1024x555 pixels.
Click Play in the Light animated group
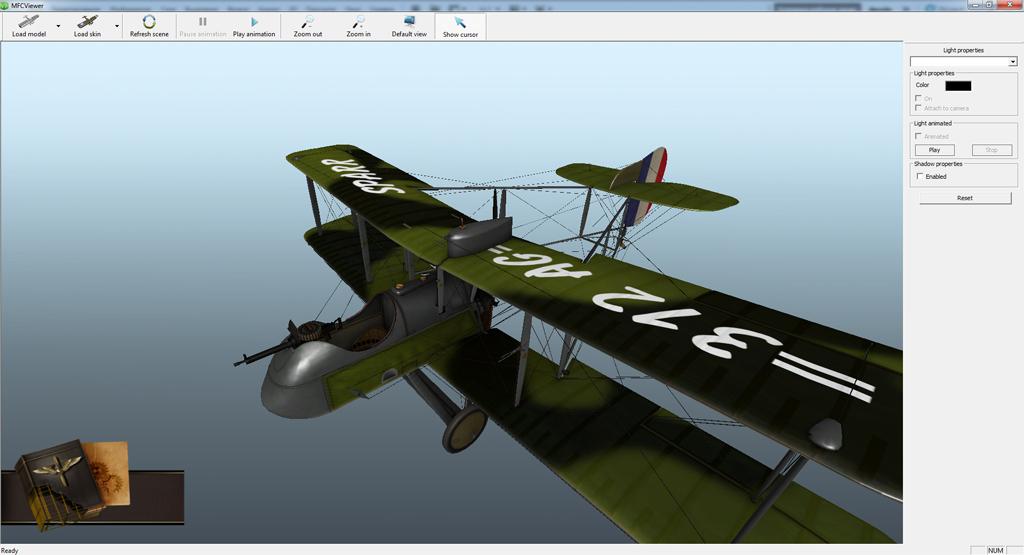[x=934, y=150]
